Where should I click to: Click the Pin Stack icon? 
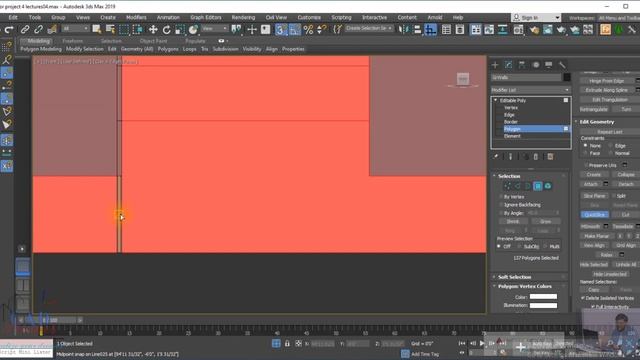(495, 157)
